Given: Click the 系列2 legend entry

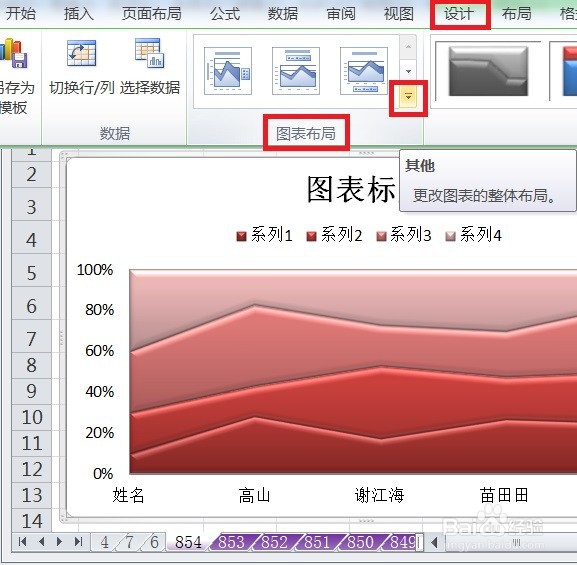Looking at the screenshot, I should coord(334,235).
